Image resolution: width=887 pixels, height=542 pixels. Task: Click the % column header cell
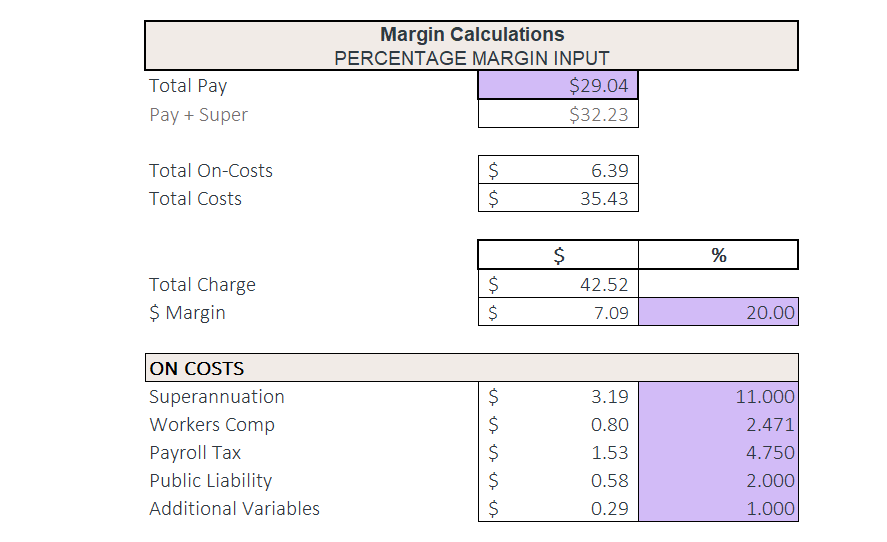(718, 255)
